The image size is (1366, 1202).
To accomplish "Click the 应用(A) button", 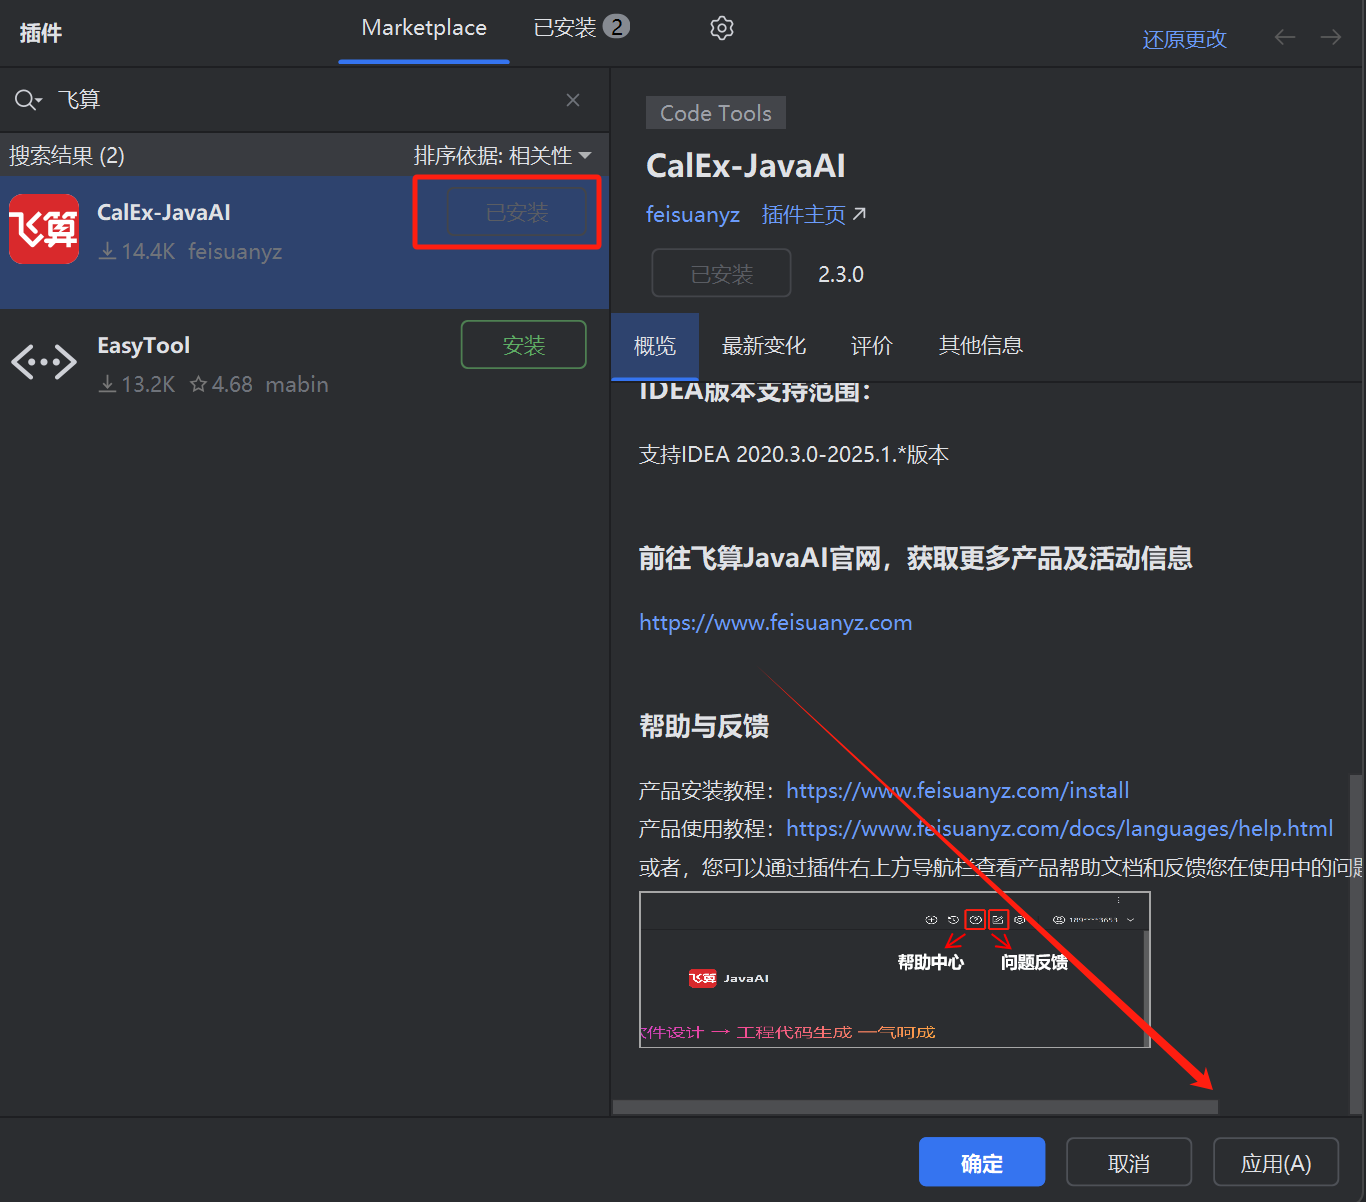I will click(1276, 1162).
